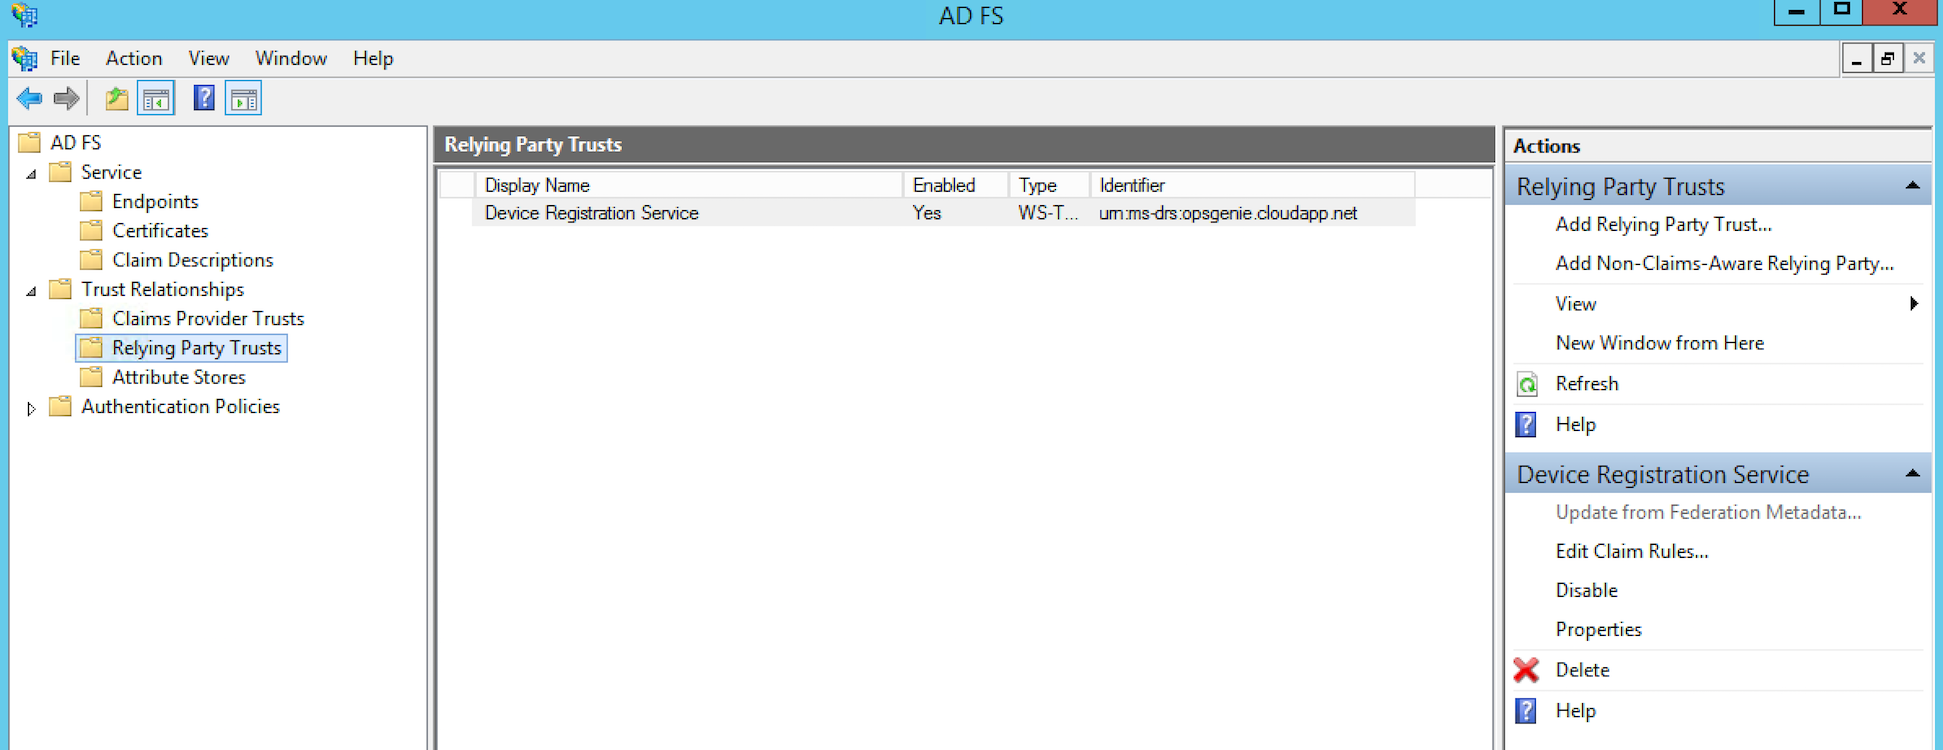The width and height of the screenshot is (1943, 750).
Task: Click the Service folder icon
Action: pyautogui.click(x=61, y=172)
